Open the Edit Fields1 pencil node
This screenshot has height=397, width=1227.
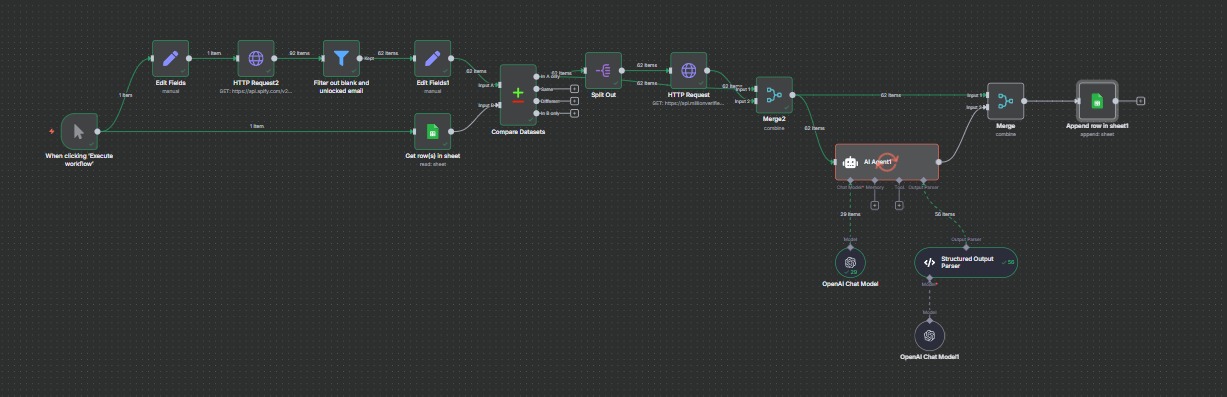coord(432,58)
